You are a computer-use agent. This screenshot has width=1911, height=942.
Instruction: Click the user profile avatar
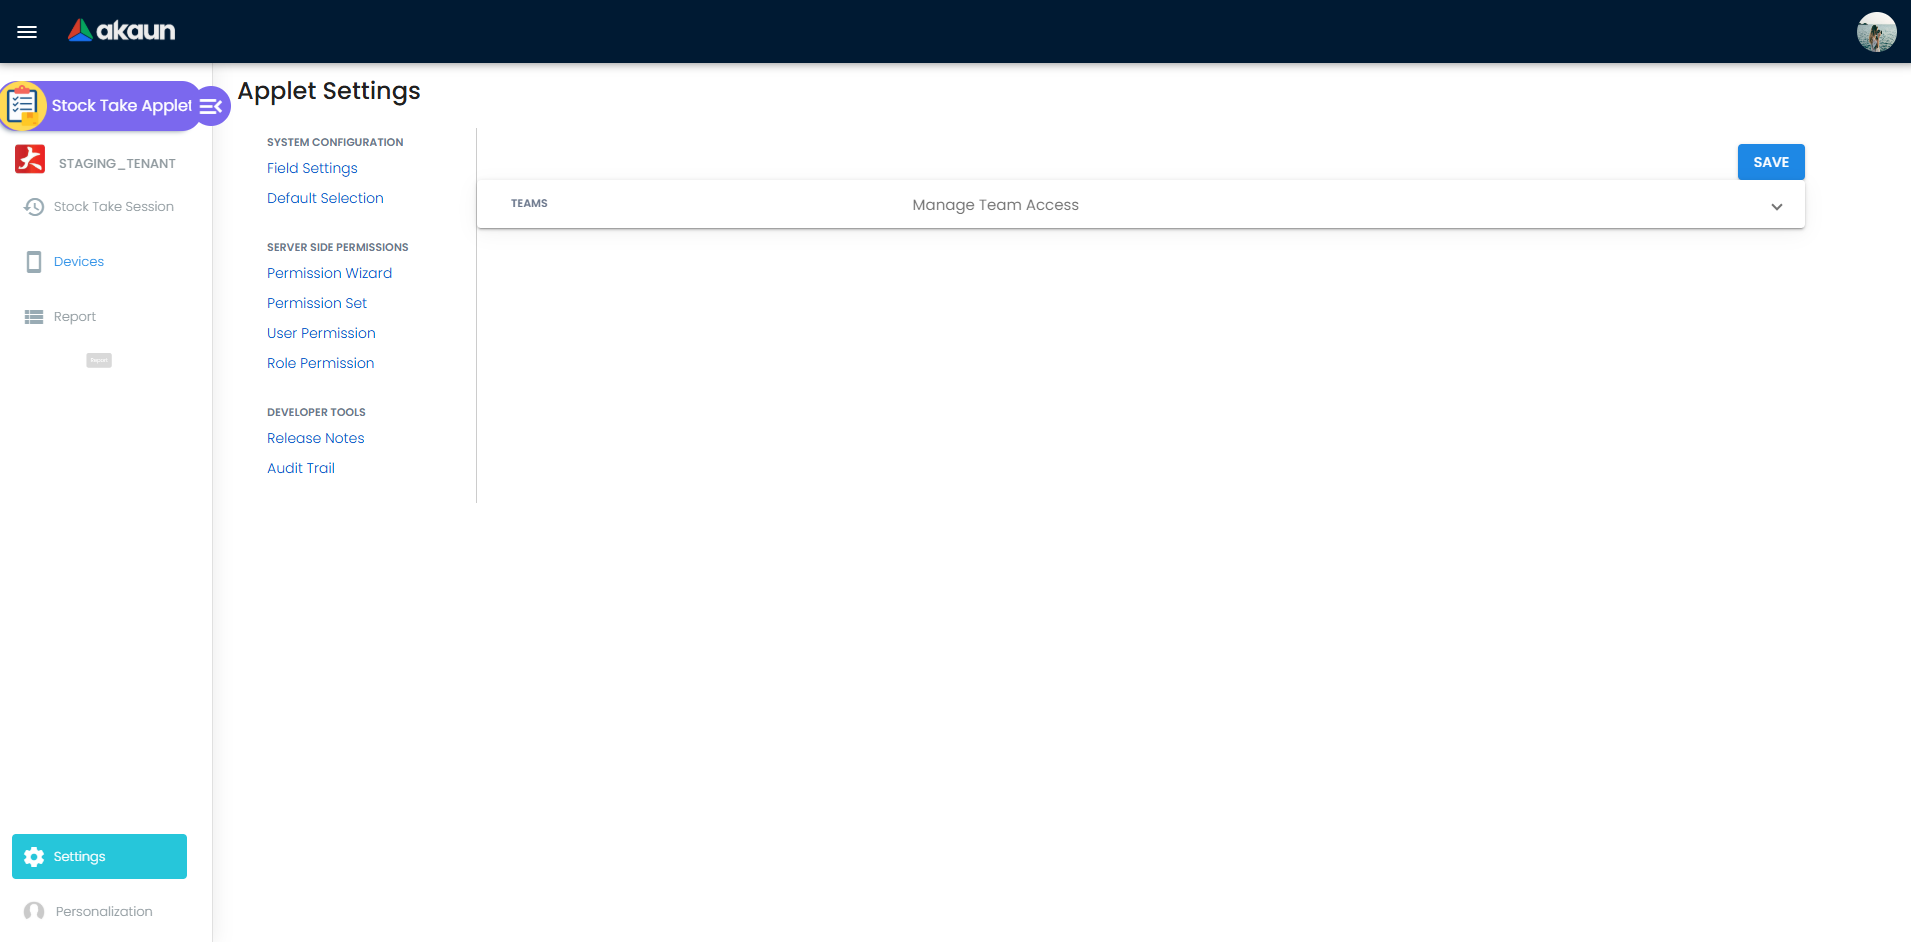[x=1876, y=31]
